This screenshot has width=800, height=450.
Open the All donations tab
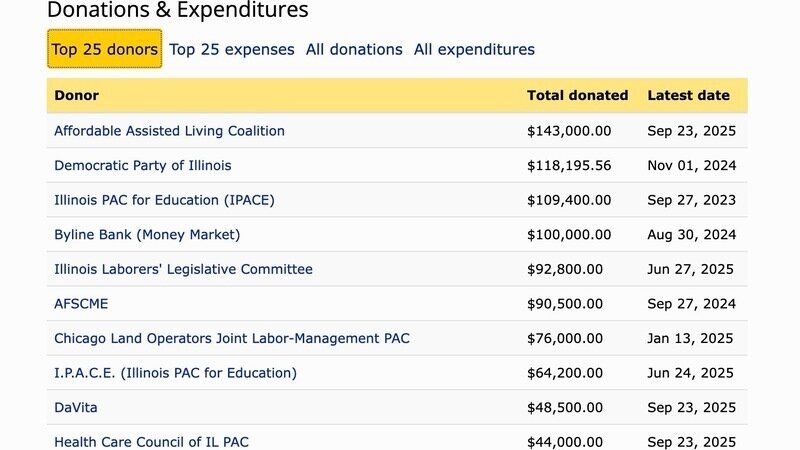pos(354,49)
